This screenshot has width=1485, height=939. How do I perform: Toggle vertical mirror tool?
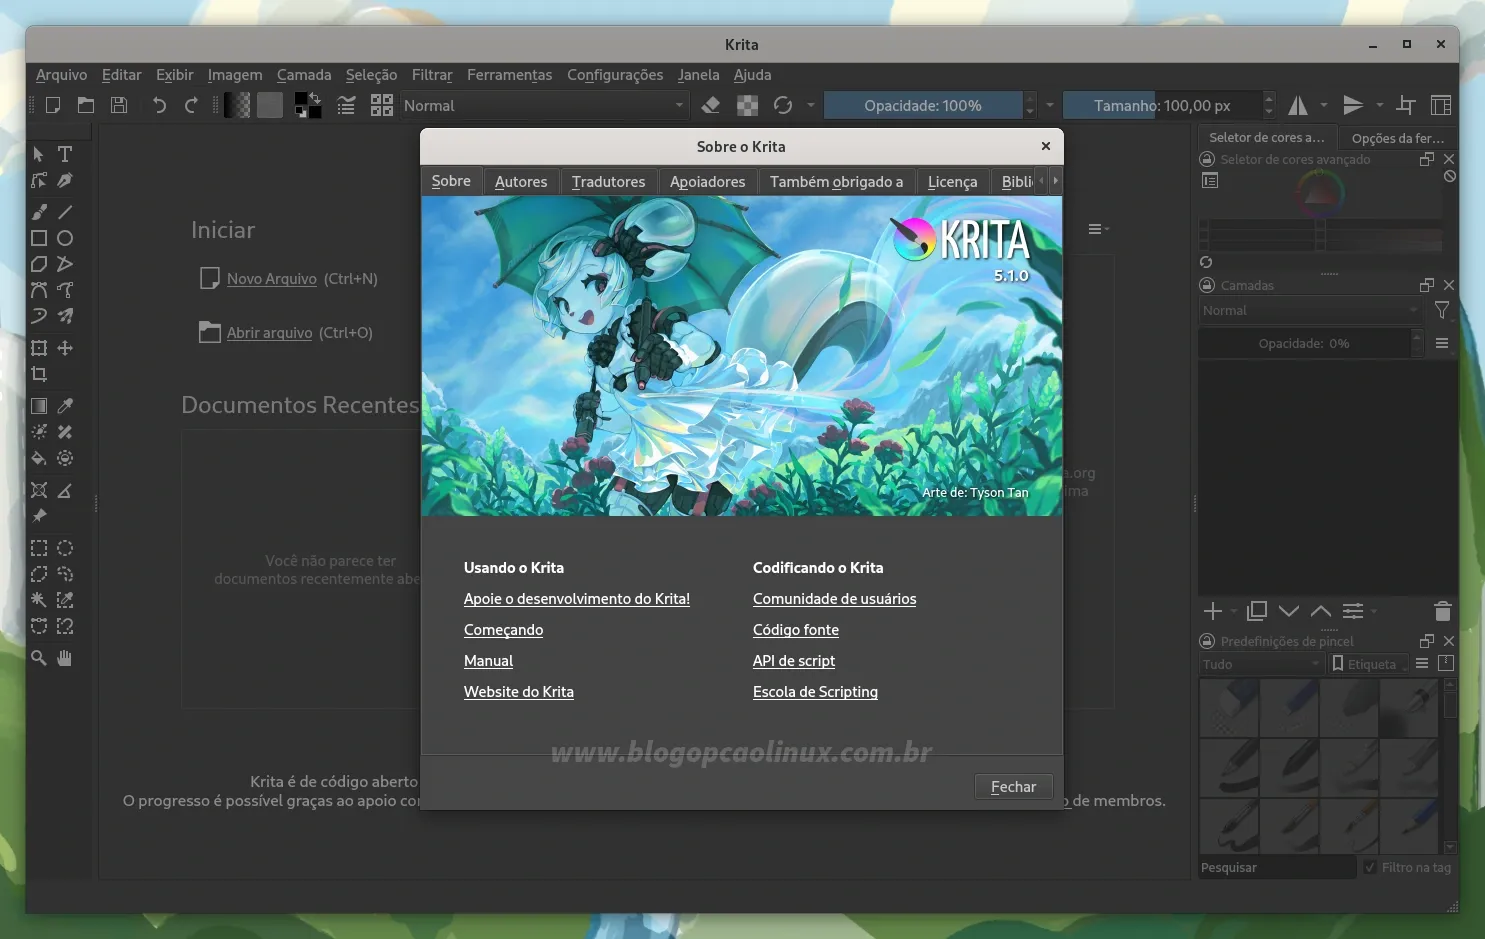[1353, 105]
